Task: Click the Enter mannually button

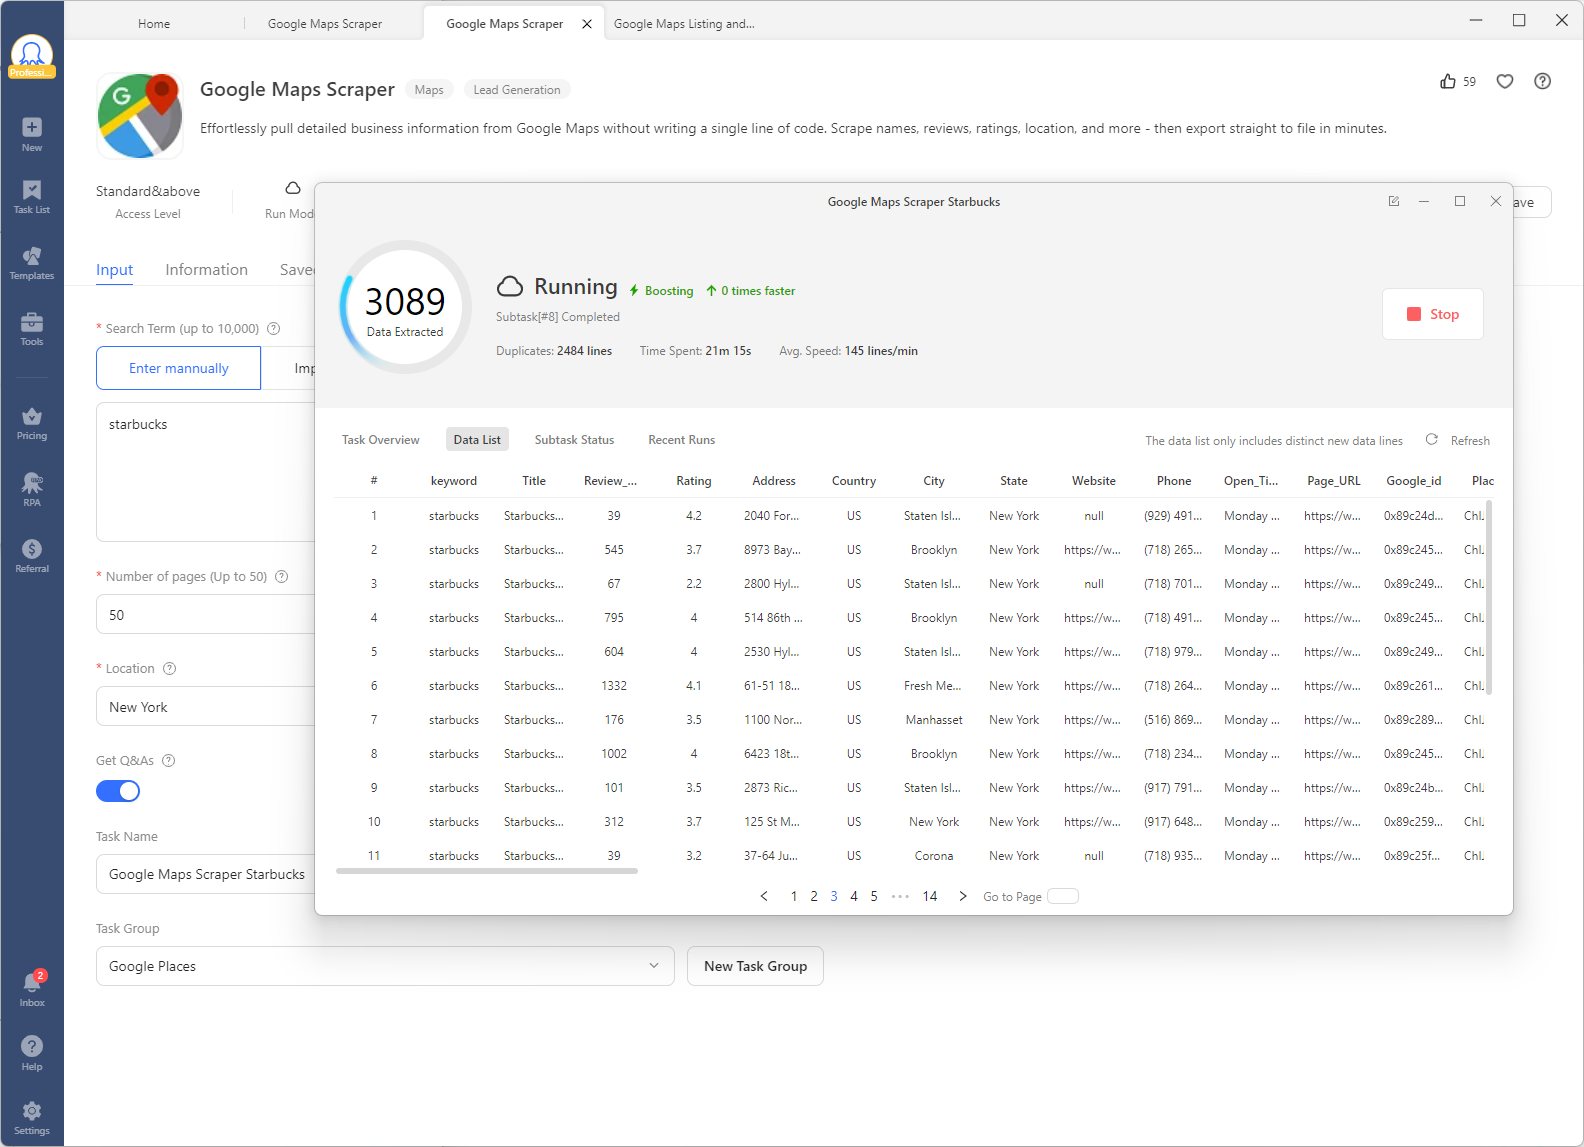Action: [x=179, y=368]
